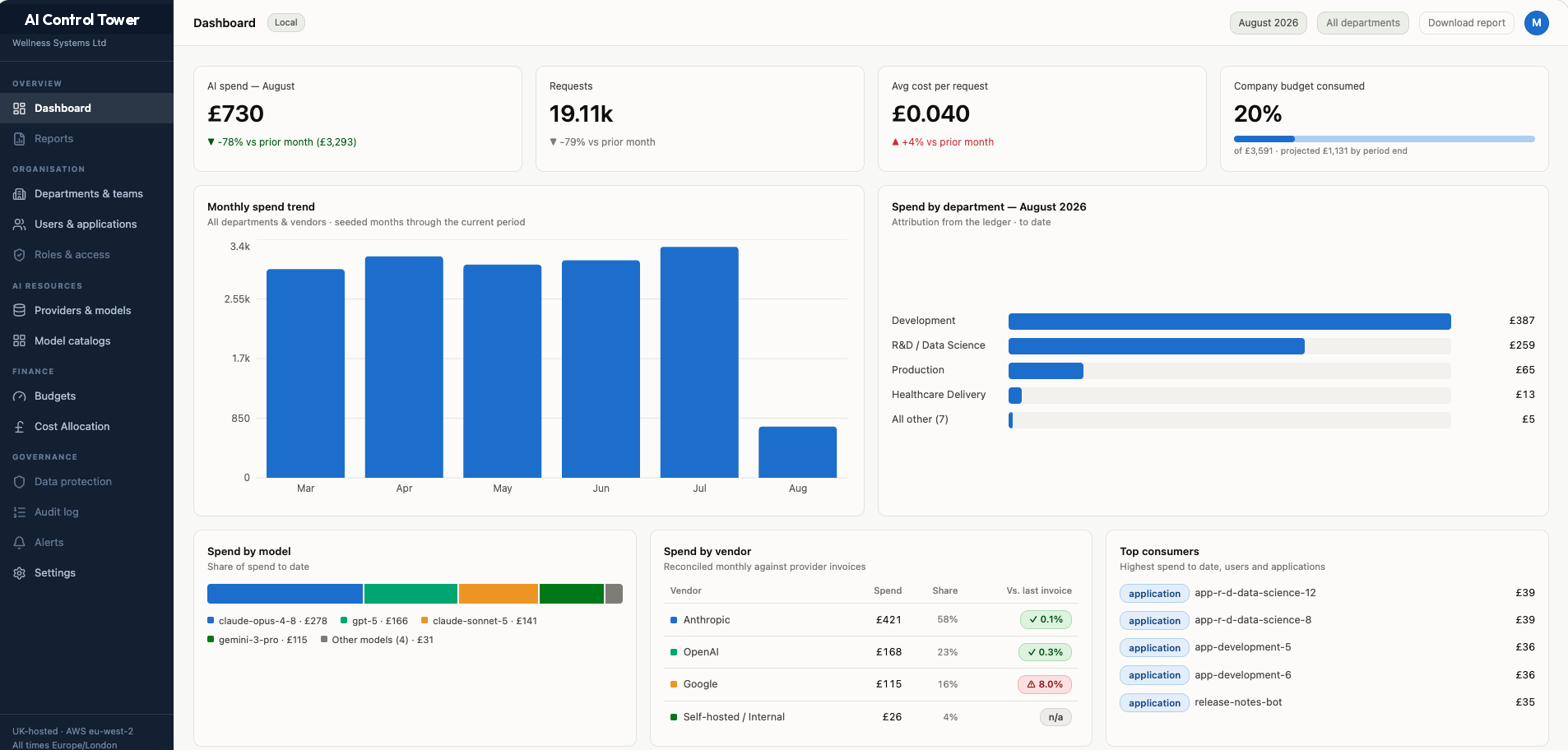Click the Healthcare Delivery department label
This screenshot has height=756, width=1568.
click(939, 395)
